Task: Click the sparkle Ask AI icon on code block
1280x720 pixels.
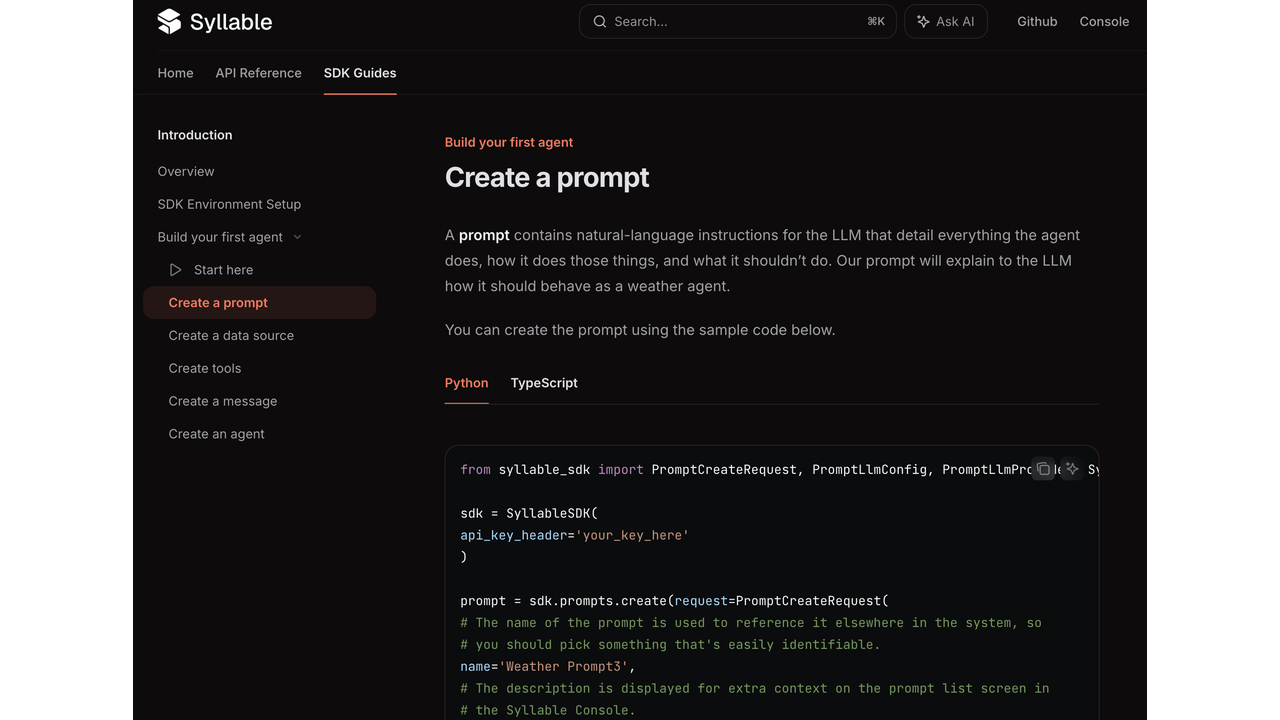Action: point(1072,469)
